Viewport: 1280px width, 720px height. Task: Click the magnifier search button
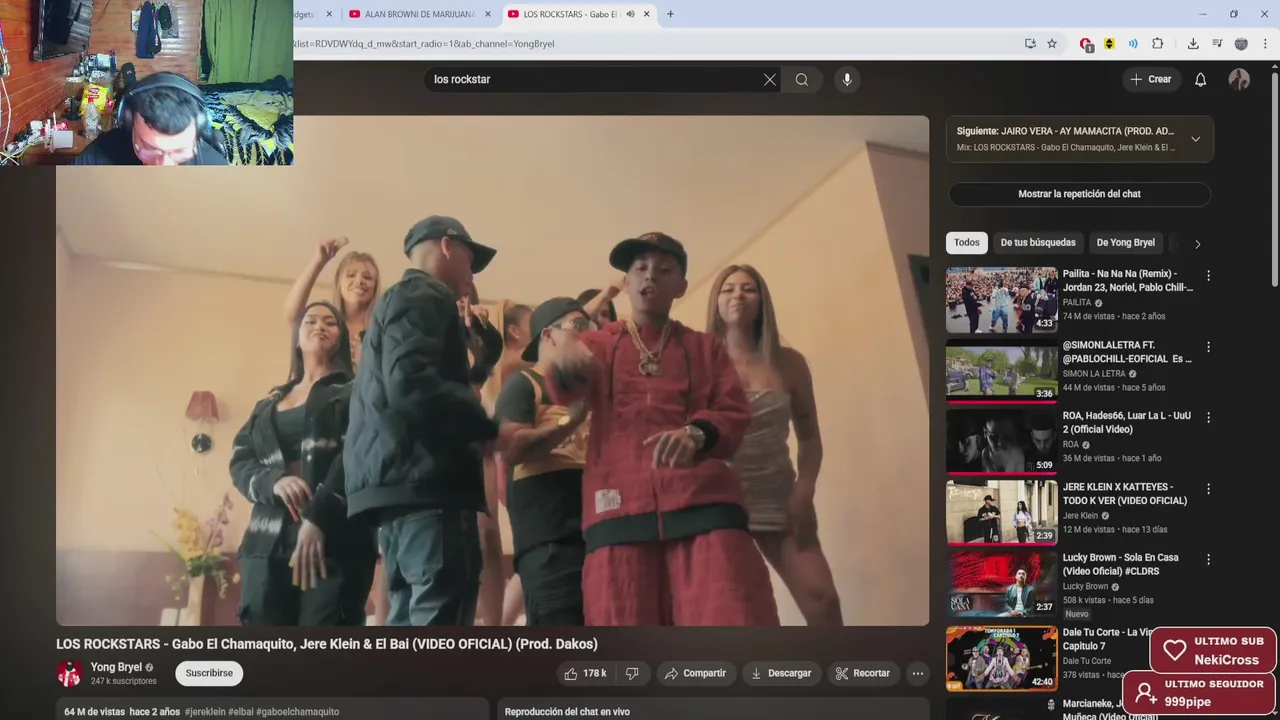pyautogui.click(x=802, y=80)
